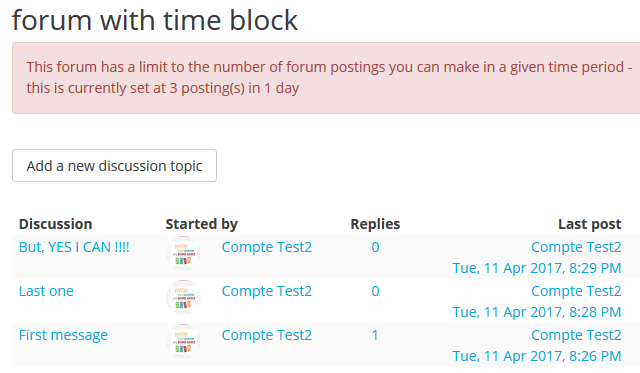Screen dimensions: 640x373
Task: Open Compte Test2 starter of 'But, YES I CAN'
Action: [267, 247]
